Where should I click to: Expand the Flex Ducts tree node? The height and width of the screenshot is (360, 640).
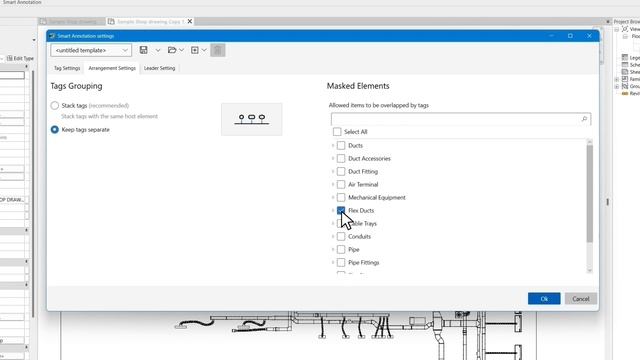pyautogui.click(x=333, y=211)
